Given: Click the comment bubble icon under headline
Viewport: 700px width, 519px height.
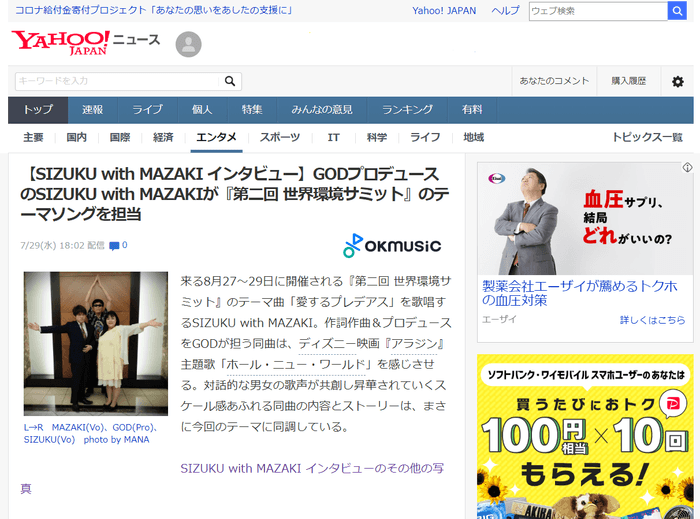Looking at the screenshot, I should click(114, 245).
